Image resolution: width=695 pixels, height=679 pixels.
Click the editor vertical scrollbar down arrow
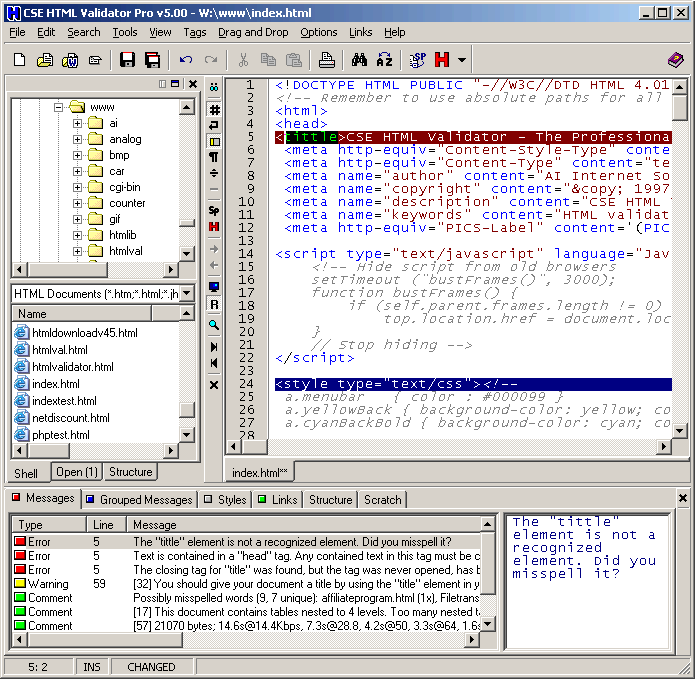coord(679,430)
